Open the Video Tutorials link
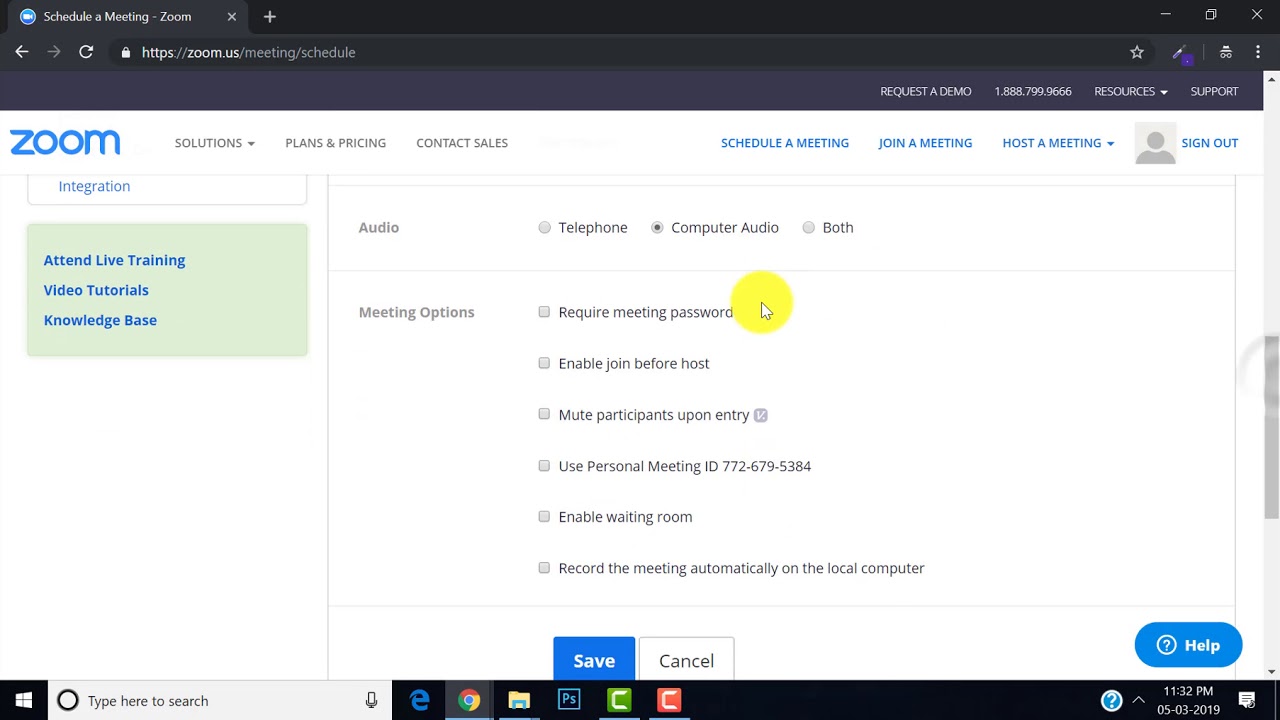The width and height of the screenshot is (1280, 720). [96, 290]
